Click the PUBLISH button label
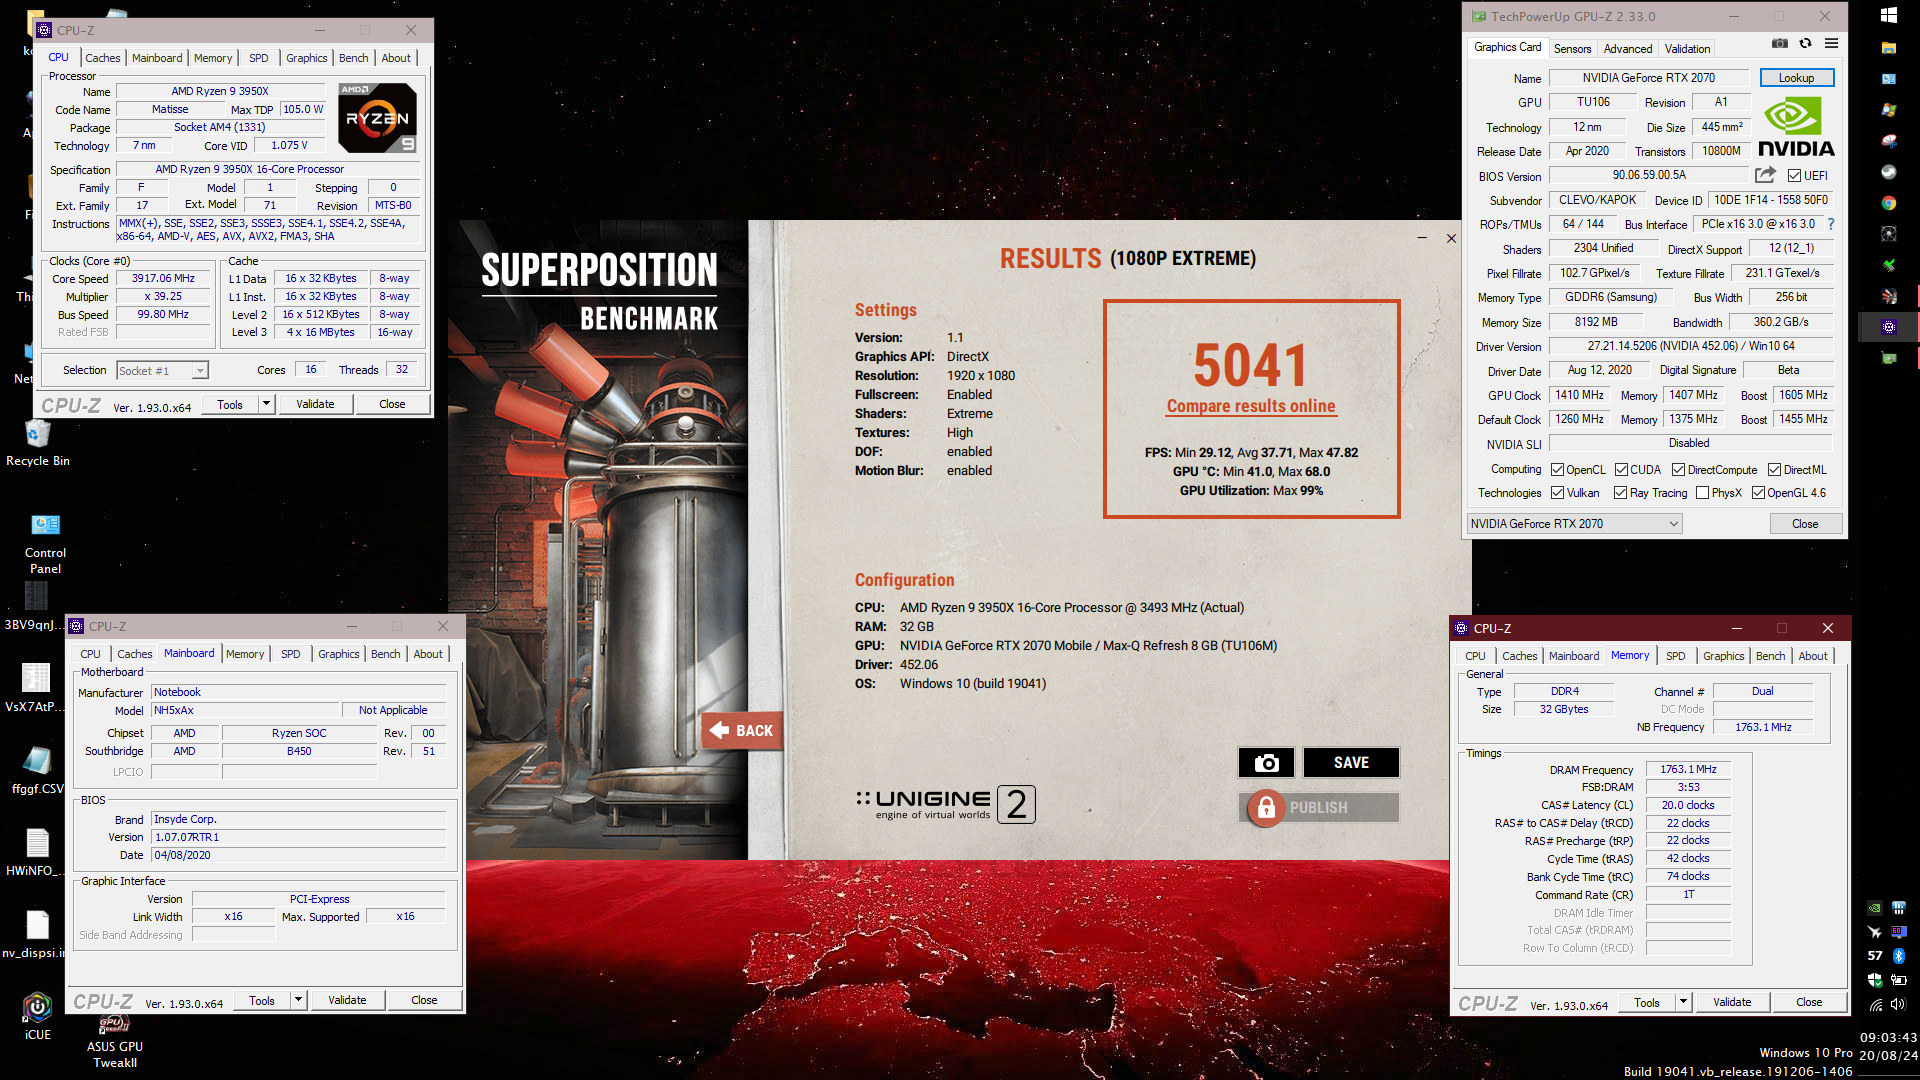 point(1318,808)
